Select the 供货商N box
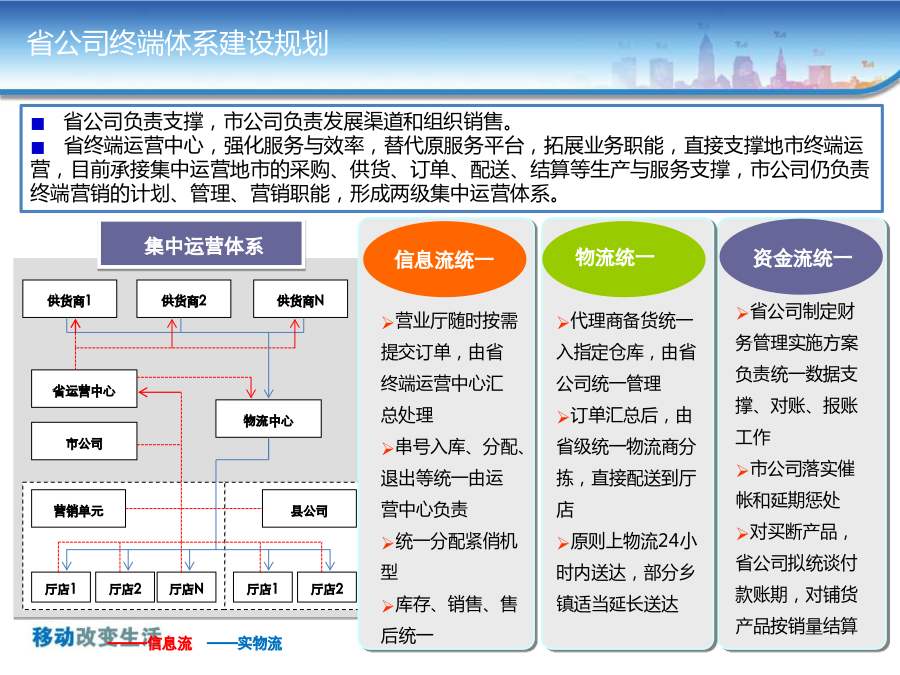Viewport: 900px width, 675px height. pos(300,299)
